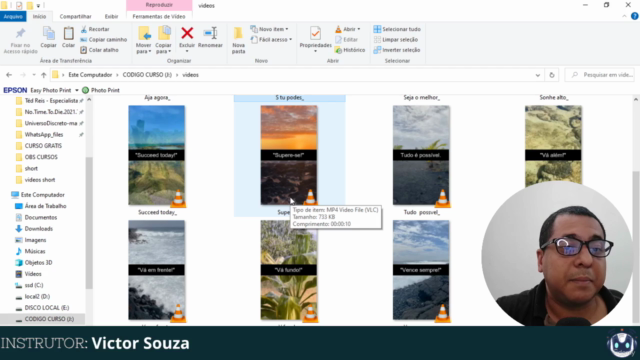Open the Propriedades icon in ribbon

315,33
